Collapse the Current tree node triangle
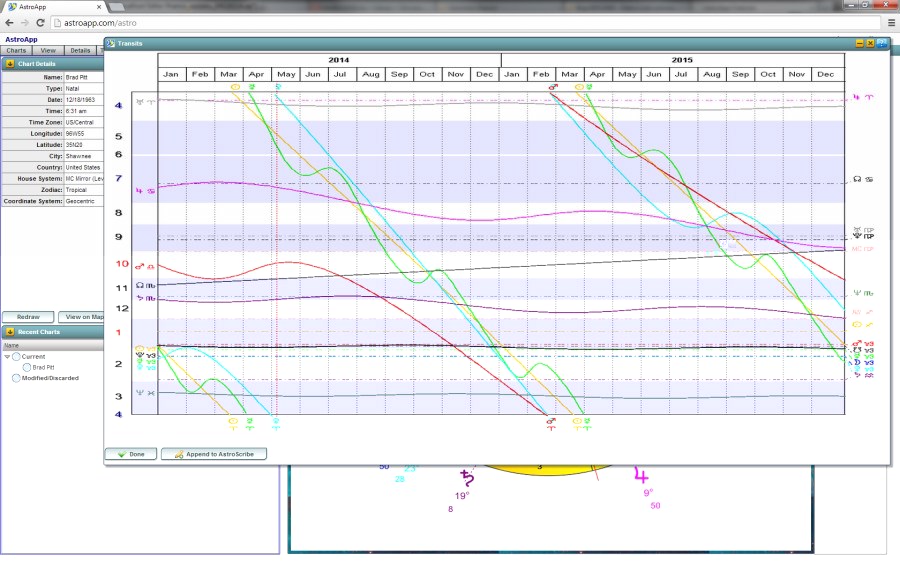The image size is (900, 563). (x=7, y=357)
